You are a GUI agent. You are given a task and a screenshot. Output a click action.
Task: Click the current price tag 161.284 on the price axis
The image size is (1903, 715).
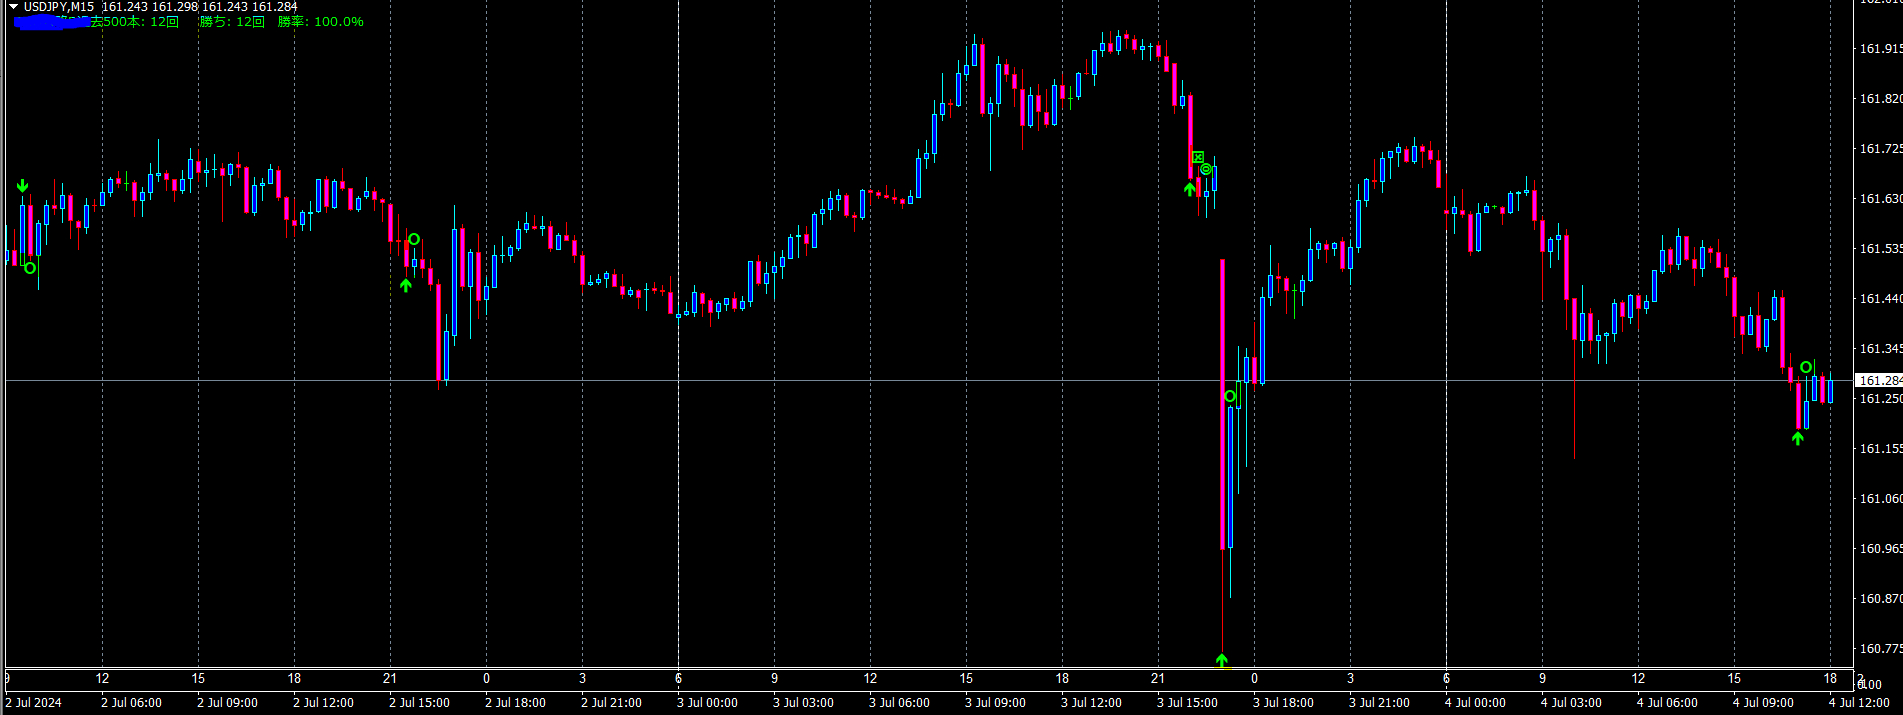pos(1878,380)
